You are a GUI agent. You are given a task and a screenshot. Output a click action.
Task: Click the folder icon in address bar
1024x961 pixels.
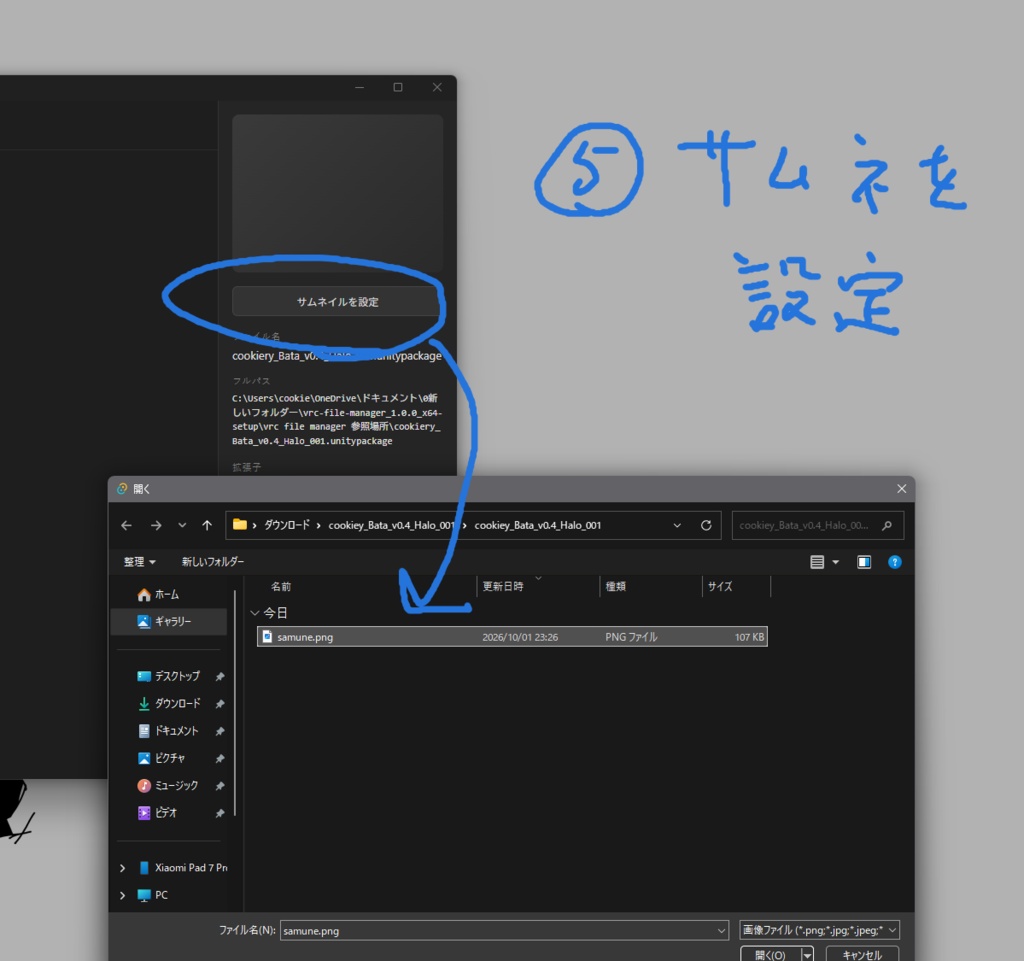[240, 525]
